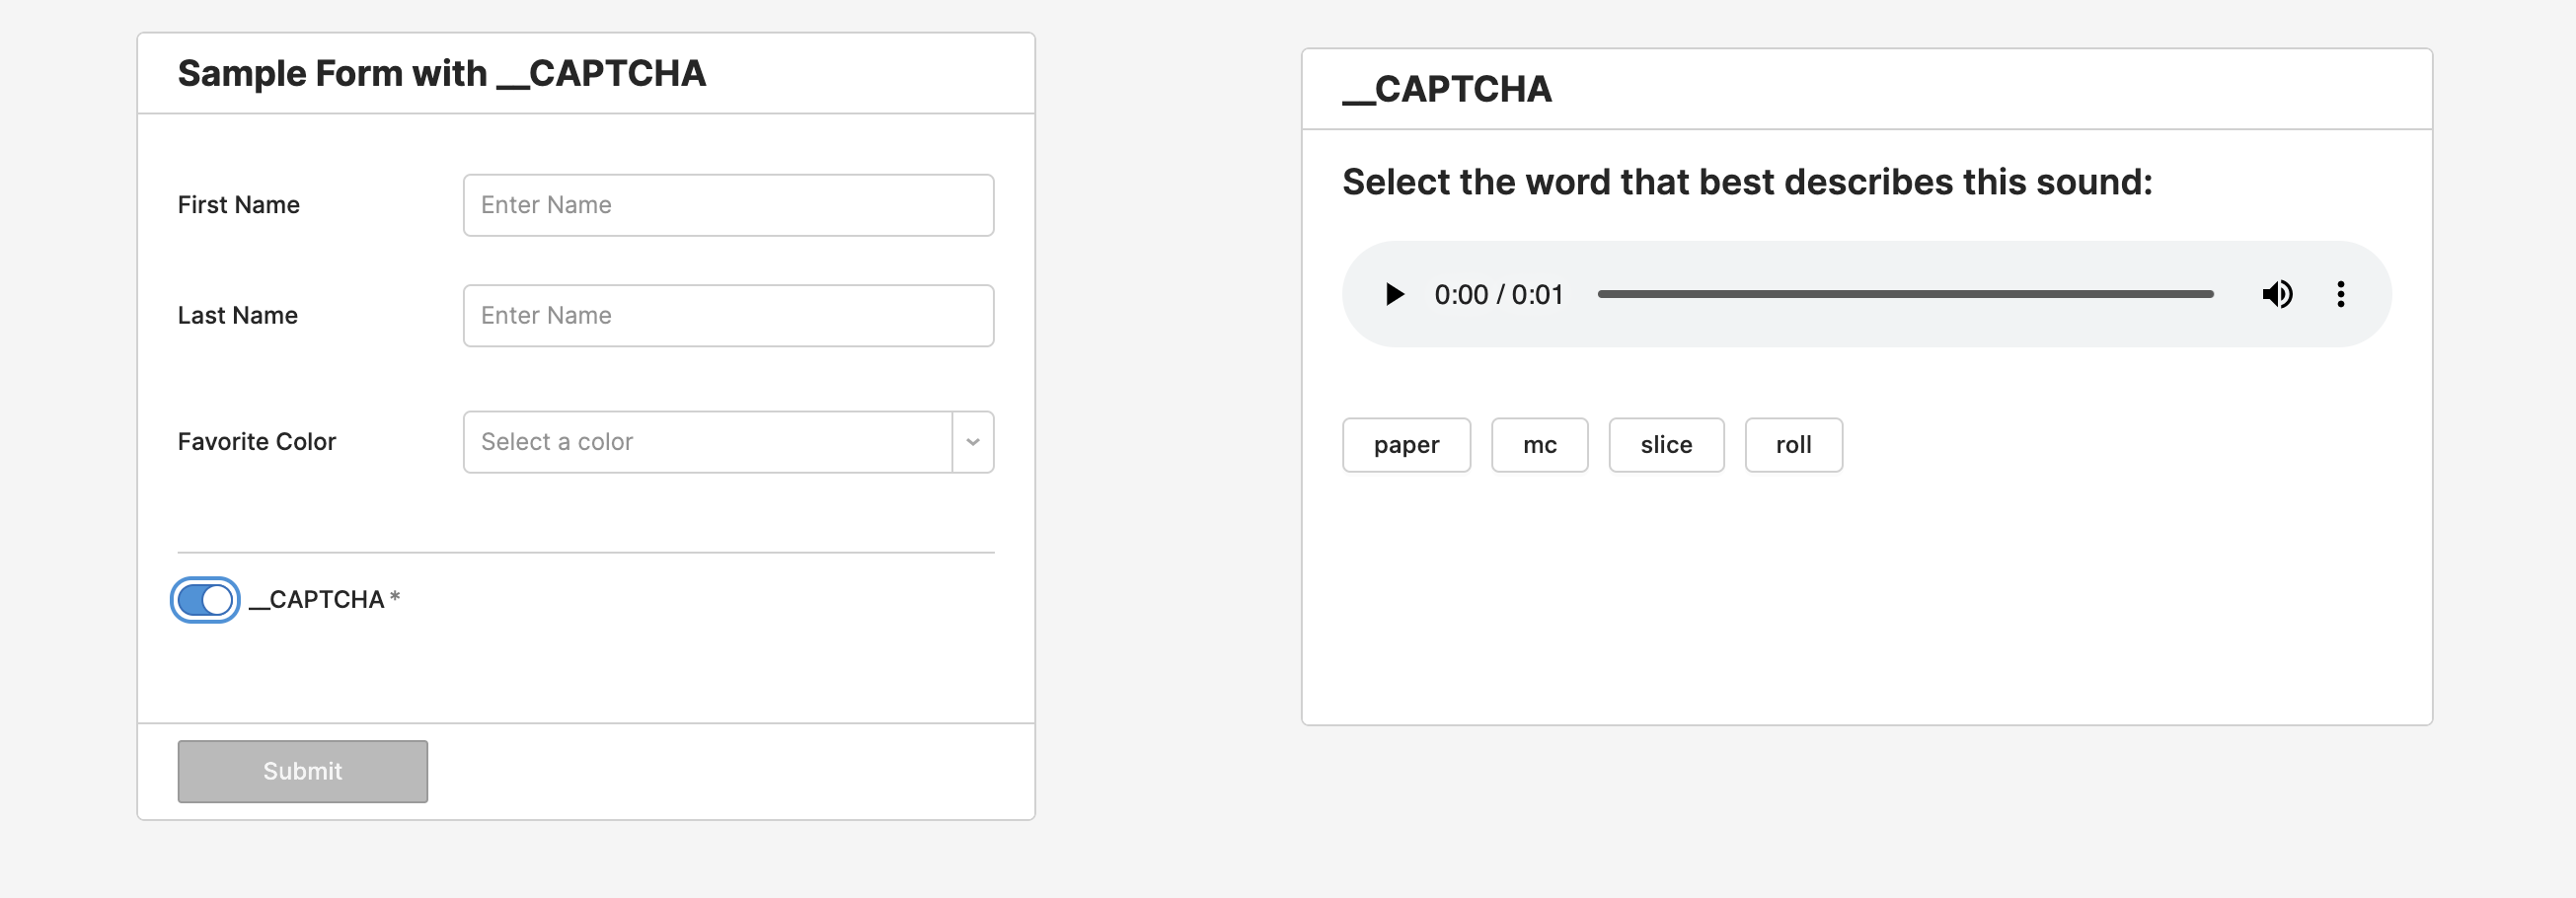Image resolution: width=2576 pixels, height=898 pixels.
Task: Click the First Name input field
Action: pyautogui.click(x=727, y=205)
